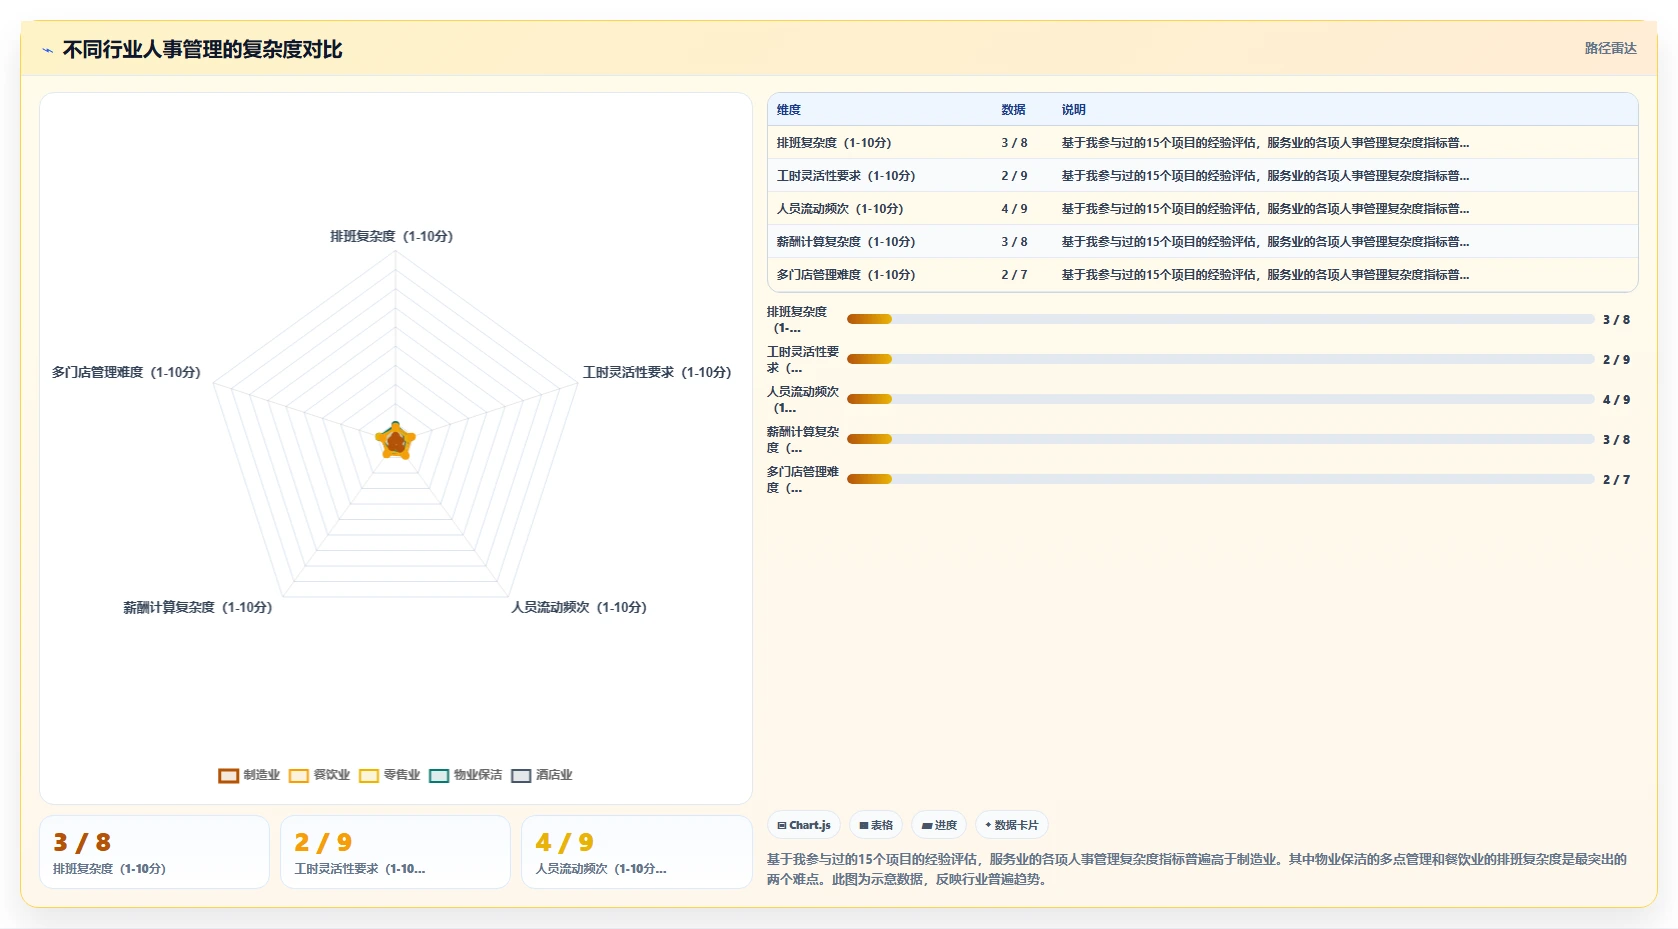Toggle the 制造业 legend dataset
This screenshot has height=929, width=1678.
pyautogui.click(x=249, y=775)
